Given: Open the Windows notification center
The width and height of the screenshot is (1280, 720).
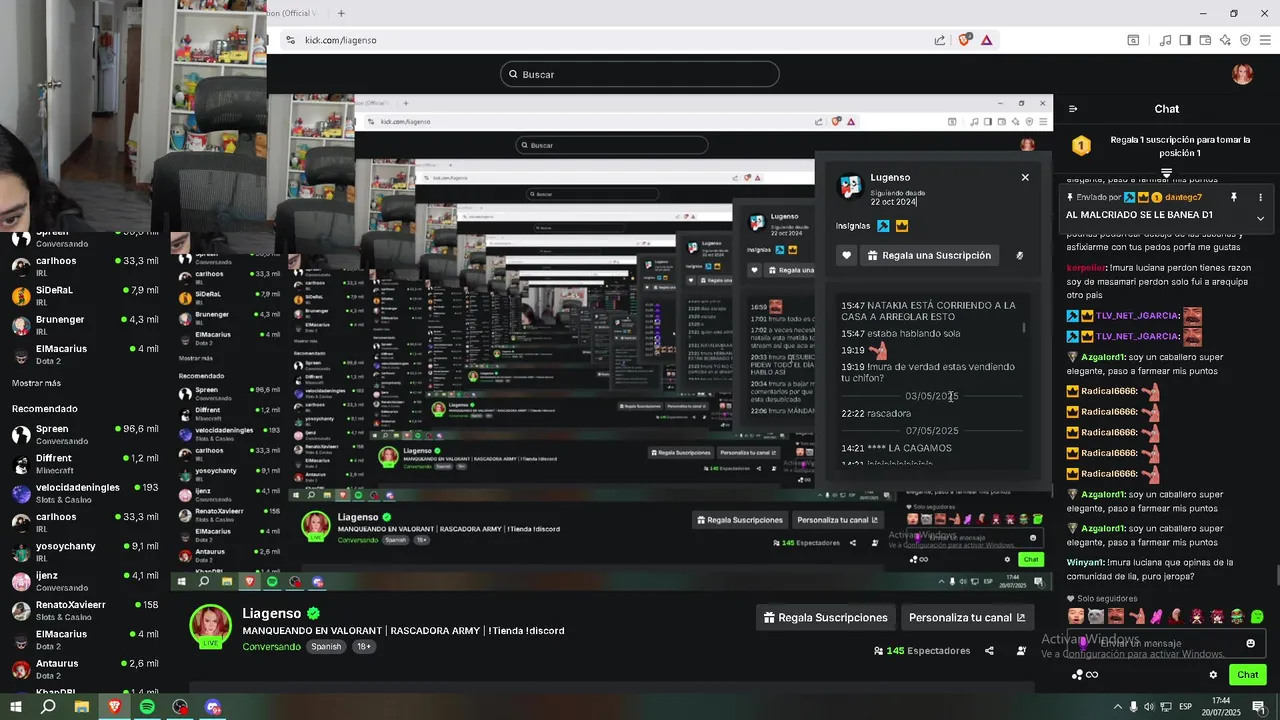Looking at the screenshot, I should pos(1260,707).
